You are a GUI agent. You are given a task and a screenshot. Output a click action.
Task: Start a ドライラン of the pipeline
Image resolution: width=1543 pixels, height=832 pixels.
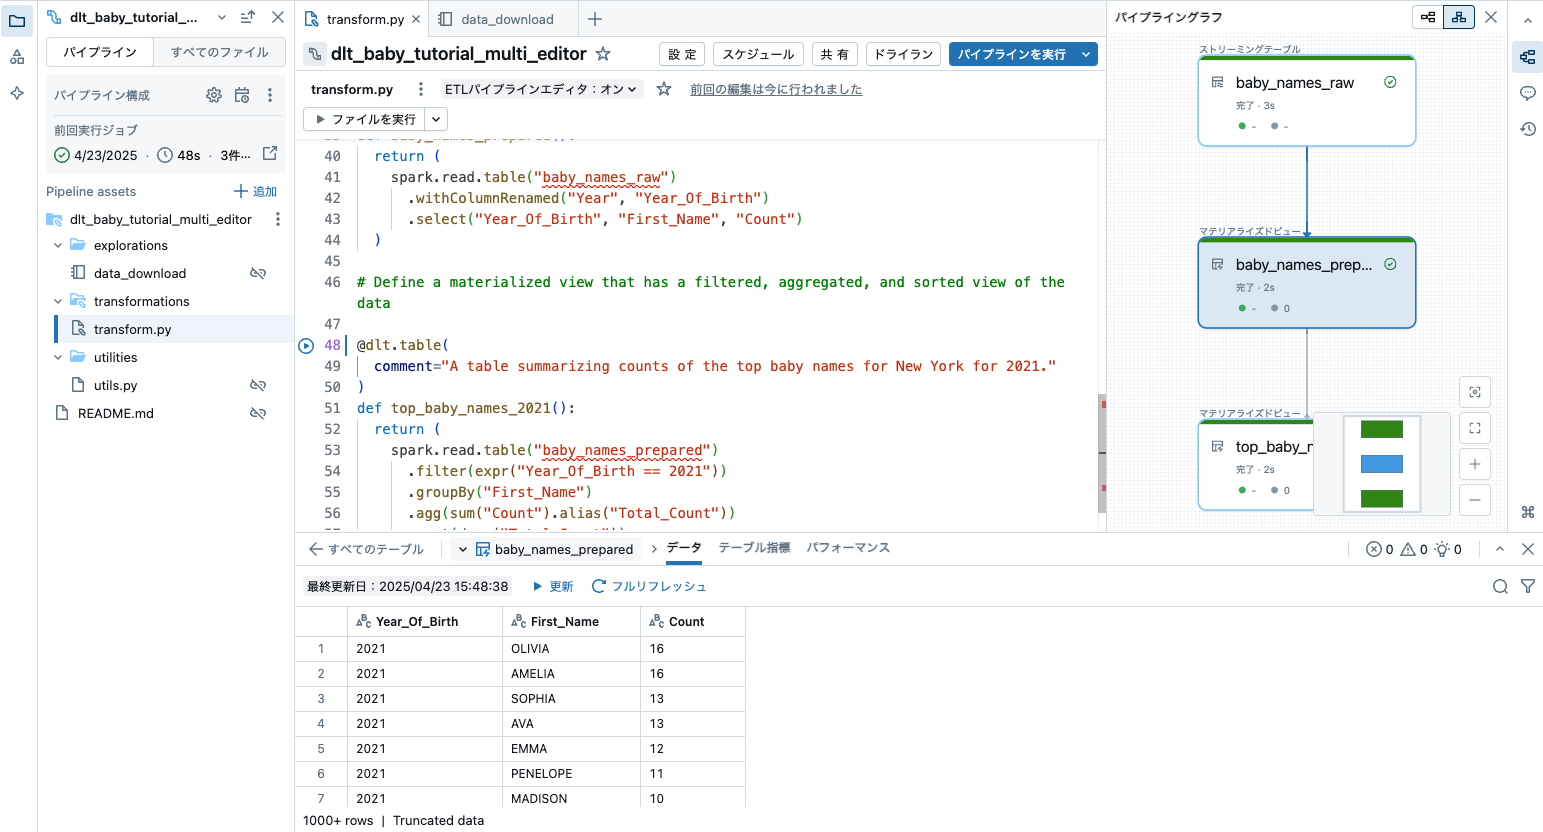pyautogui.click(x=903, y=54)
